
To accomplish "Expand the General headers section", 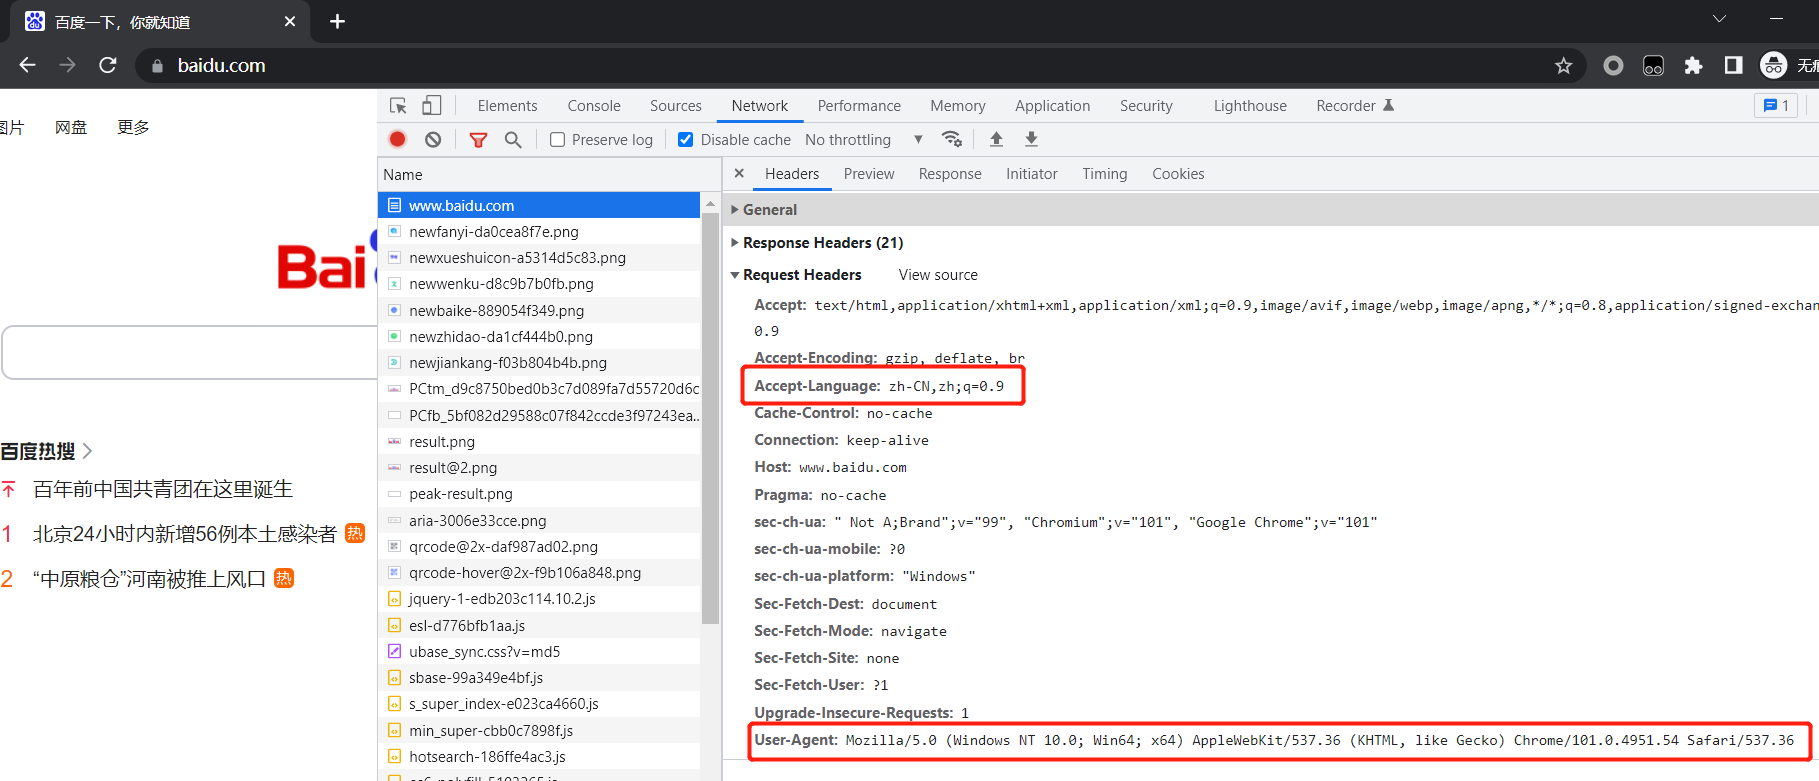I will (769, 210).
